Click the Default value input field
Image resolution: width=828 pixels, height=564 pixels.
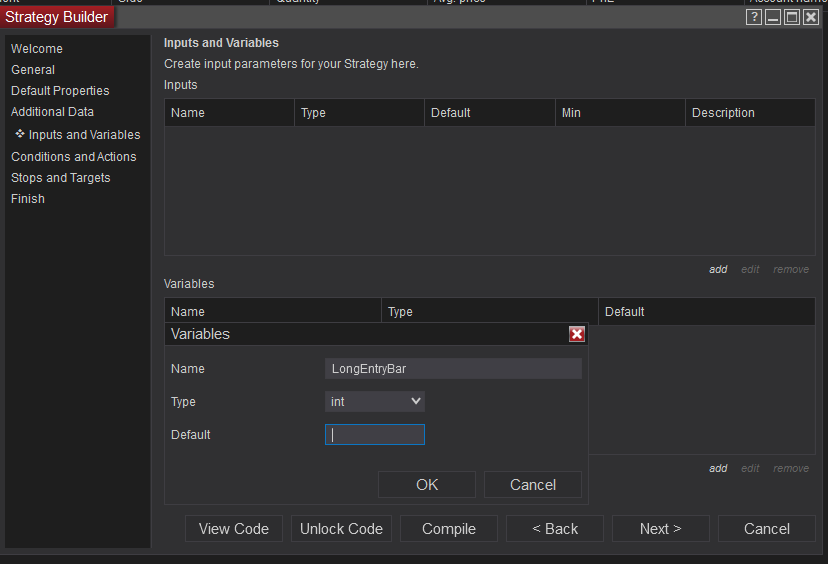click(375, 435)
